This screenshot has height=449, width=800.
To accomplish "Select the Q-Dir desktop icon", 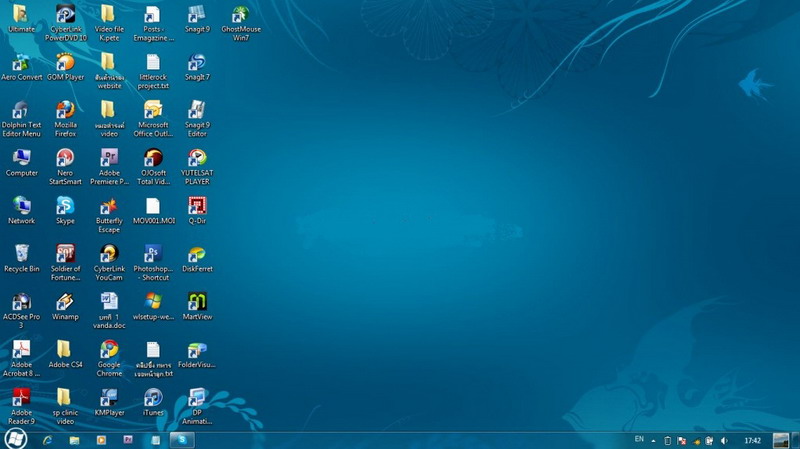I will click(197, 210).
